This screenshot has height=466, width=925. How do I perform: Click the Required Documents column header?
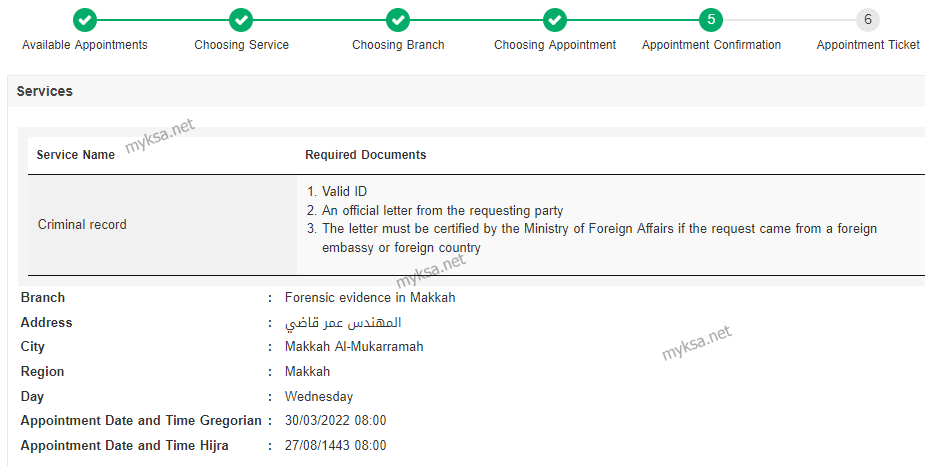pos(365,155)
